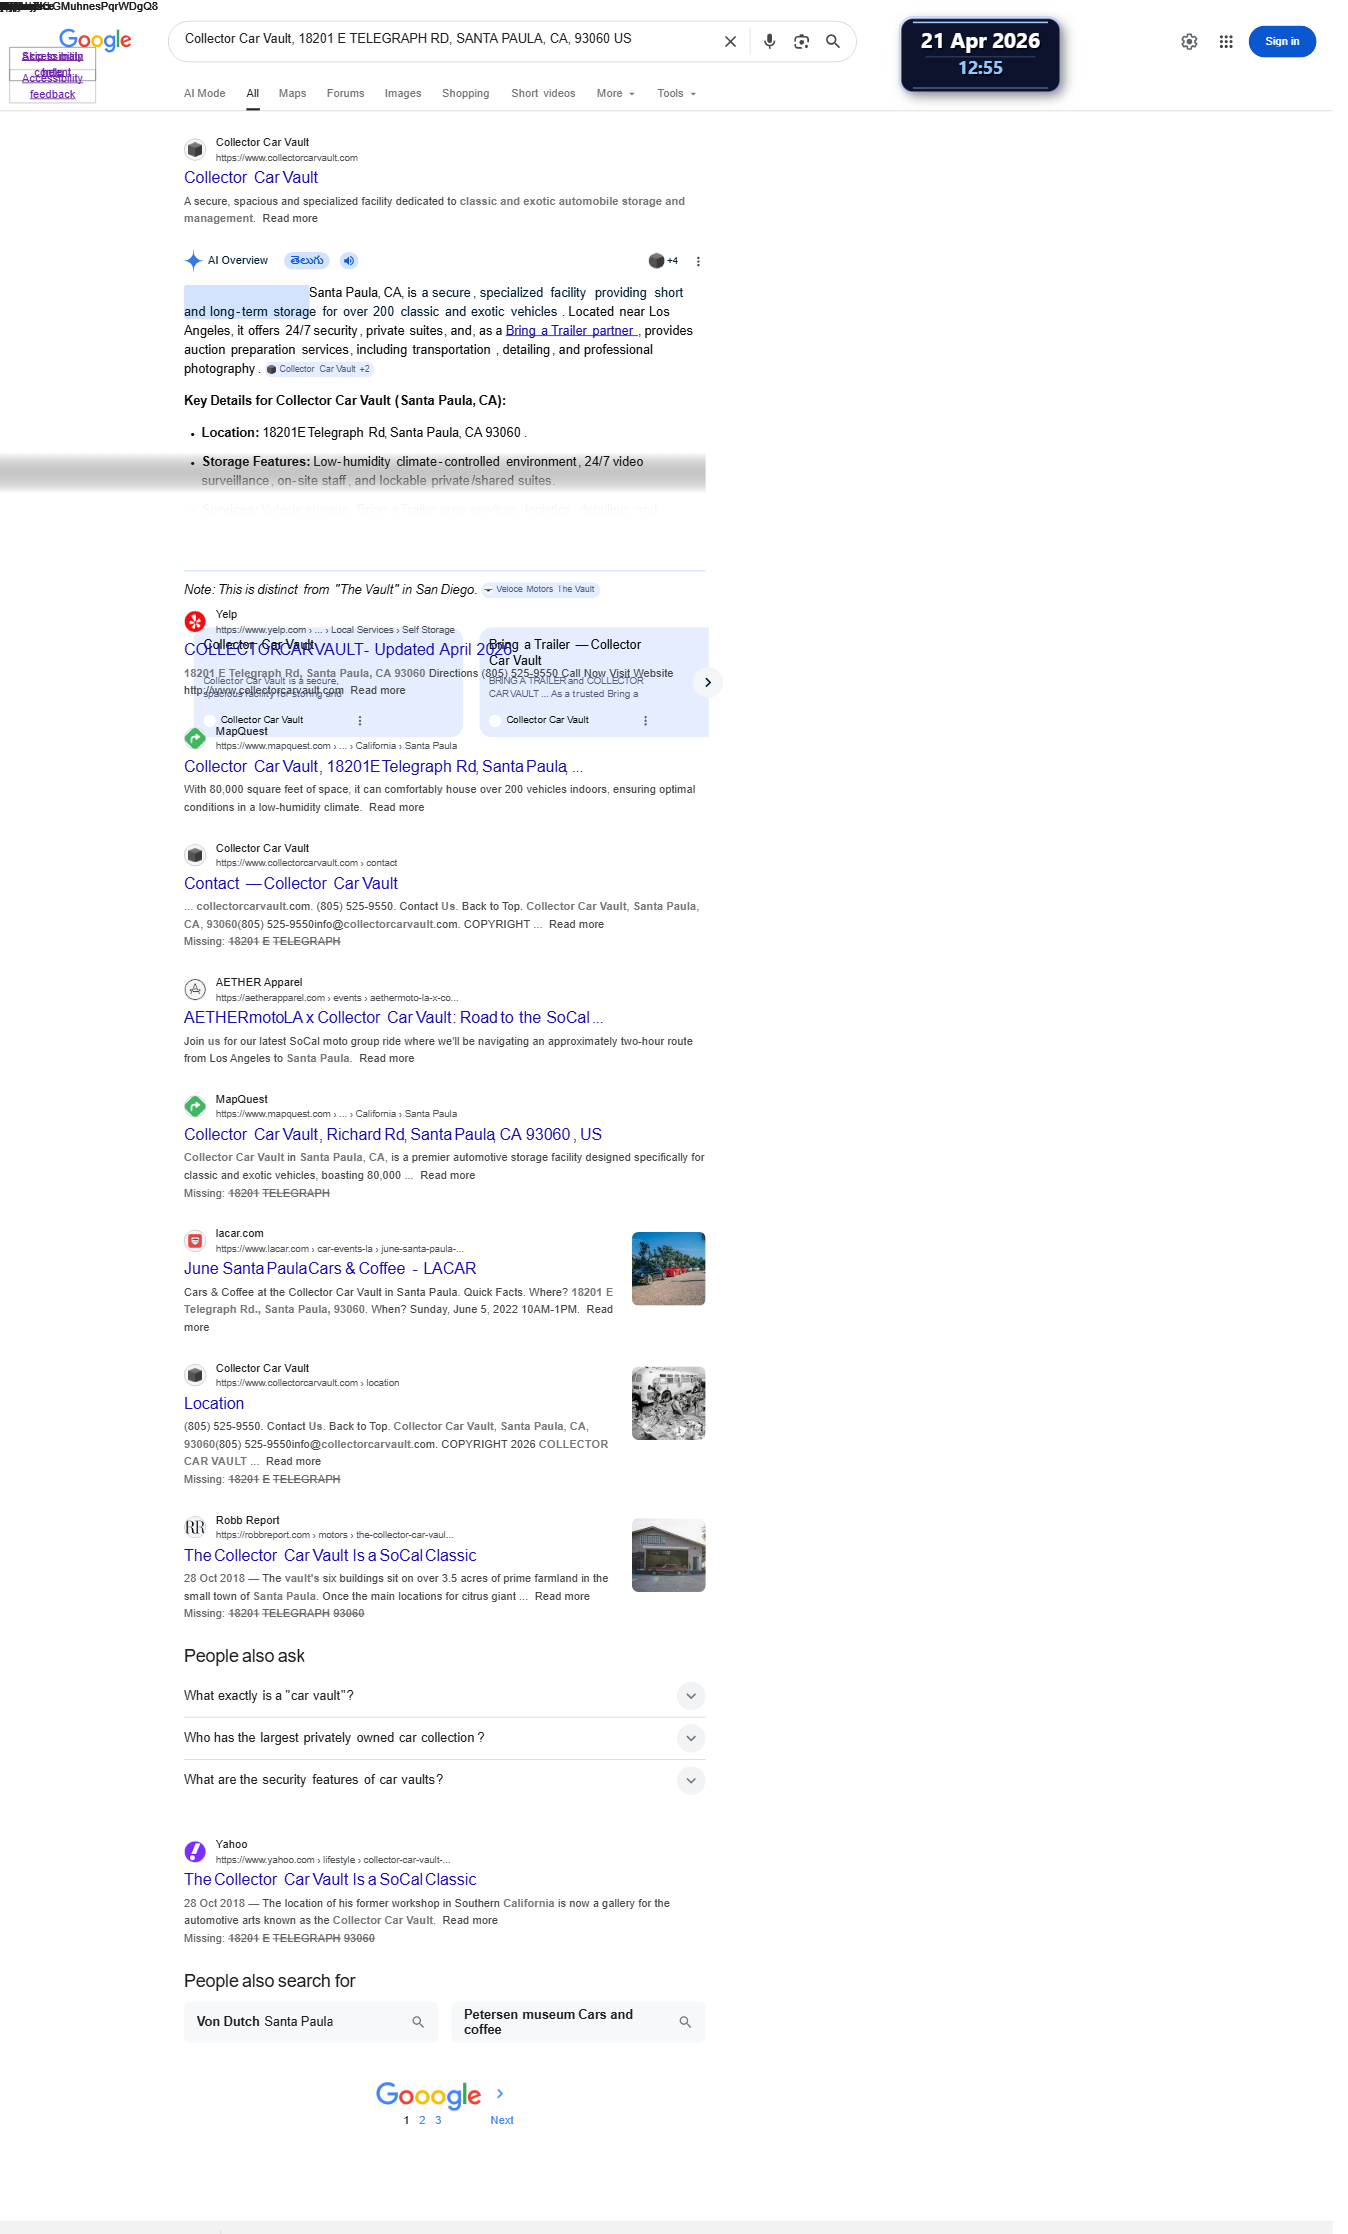Click the Sign in button
Viewport: 1348px width, 2234px height.
click(1282, 42)
